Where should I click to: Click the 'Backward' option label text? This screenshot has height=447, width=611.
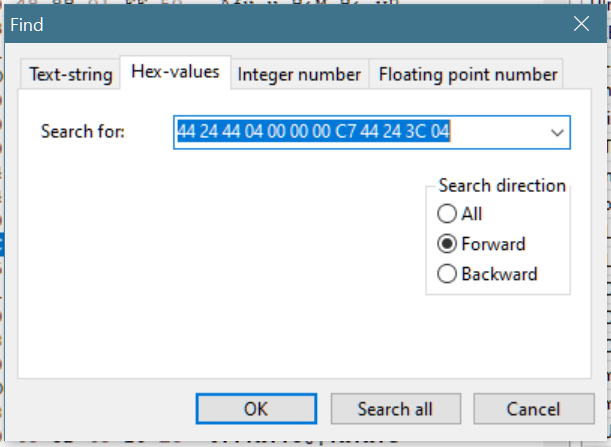(x=499, y=274)
